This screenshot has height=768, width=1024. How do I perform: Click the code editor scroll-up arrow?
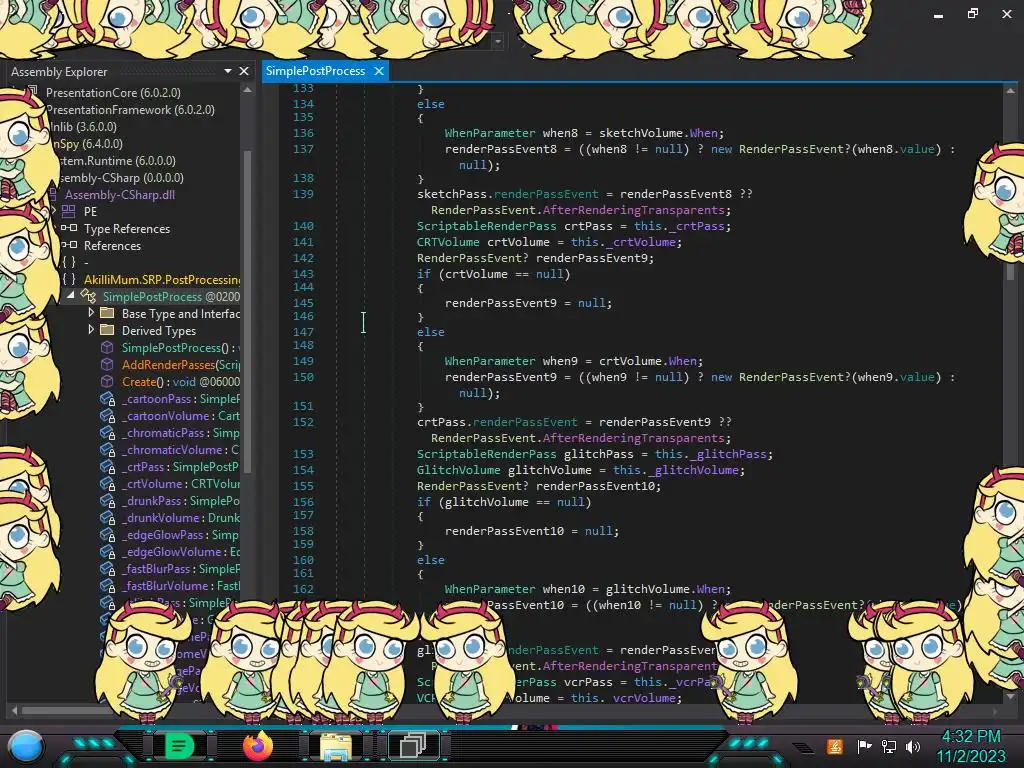coord(1010,91)
